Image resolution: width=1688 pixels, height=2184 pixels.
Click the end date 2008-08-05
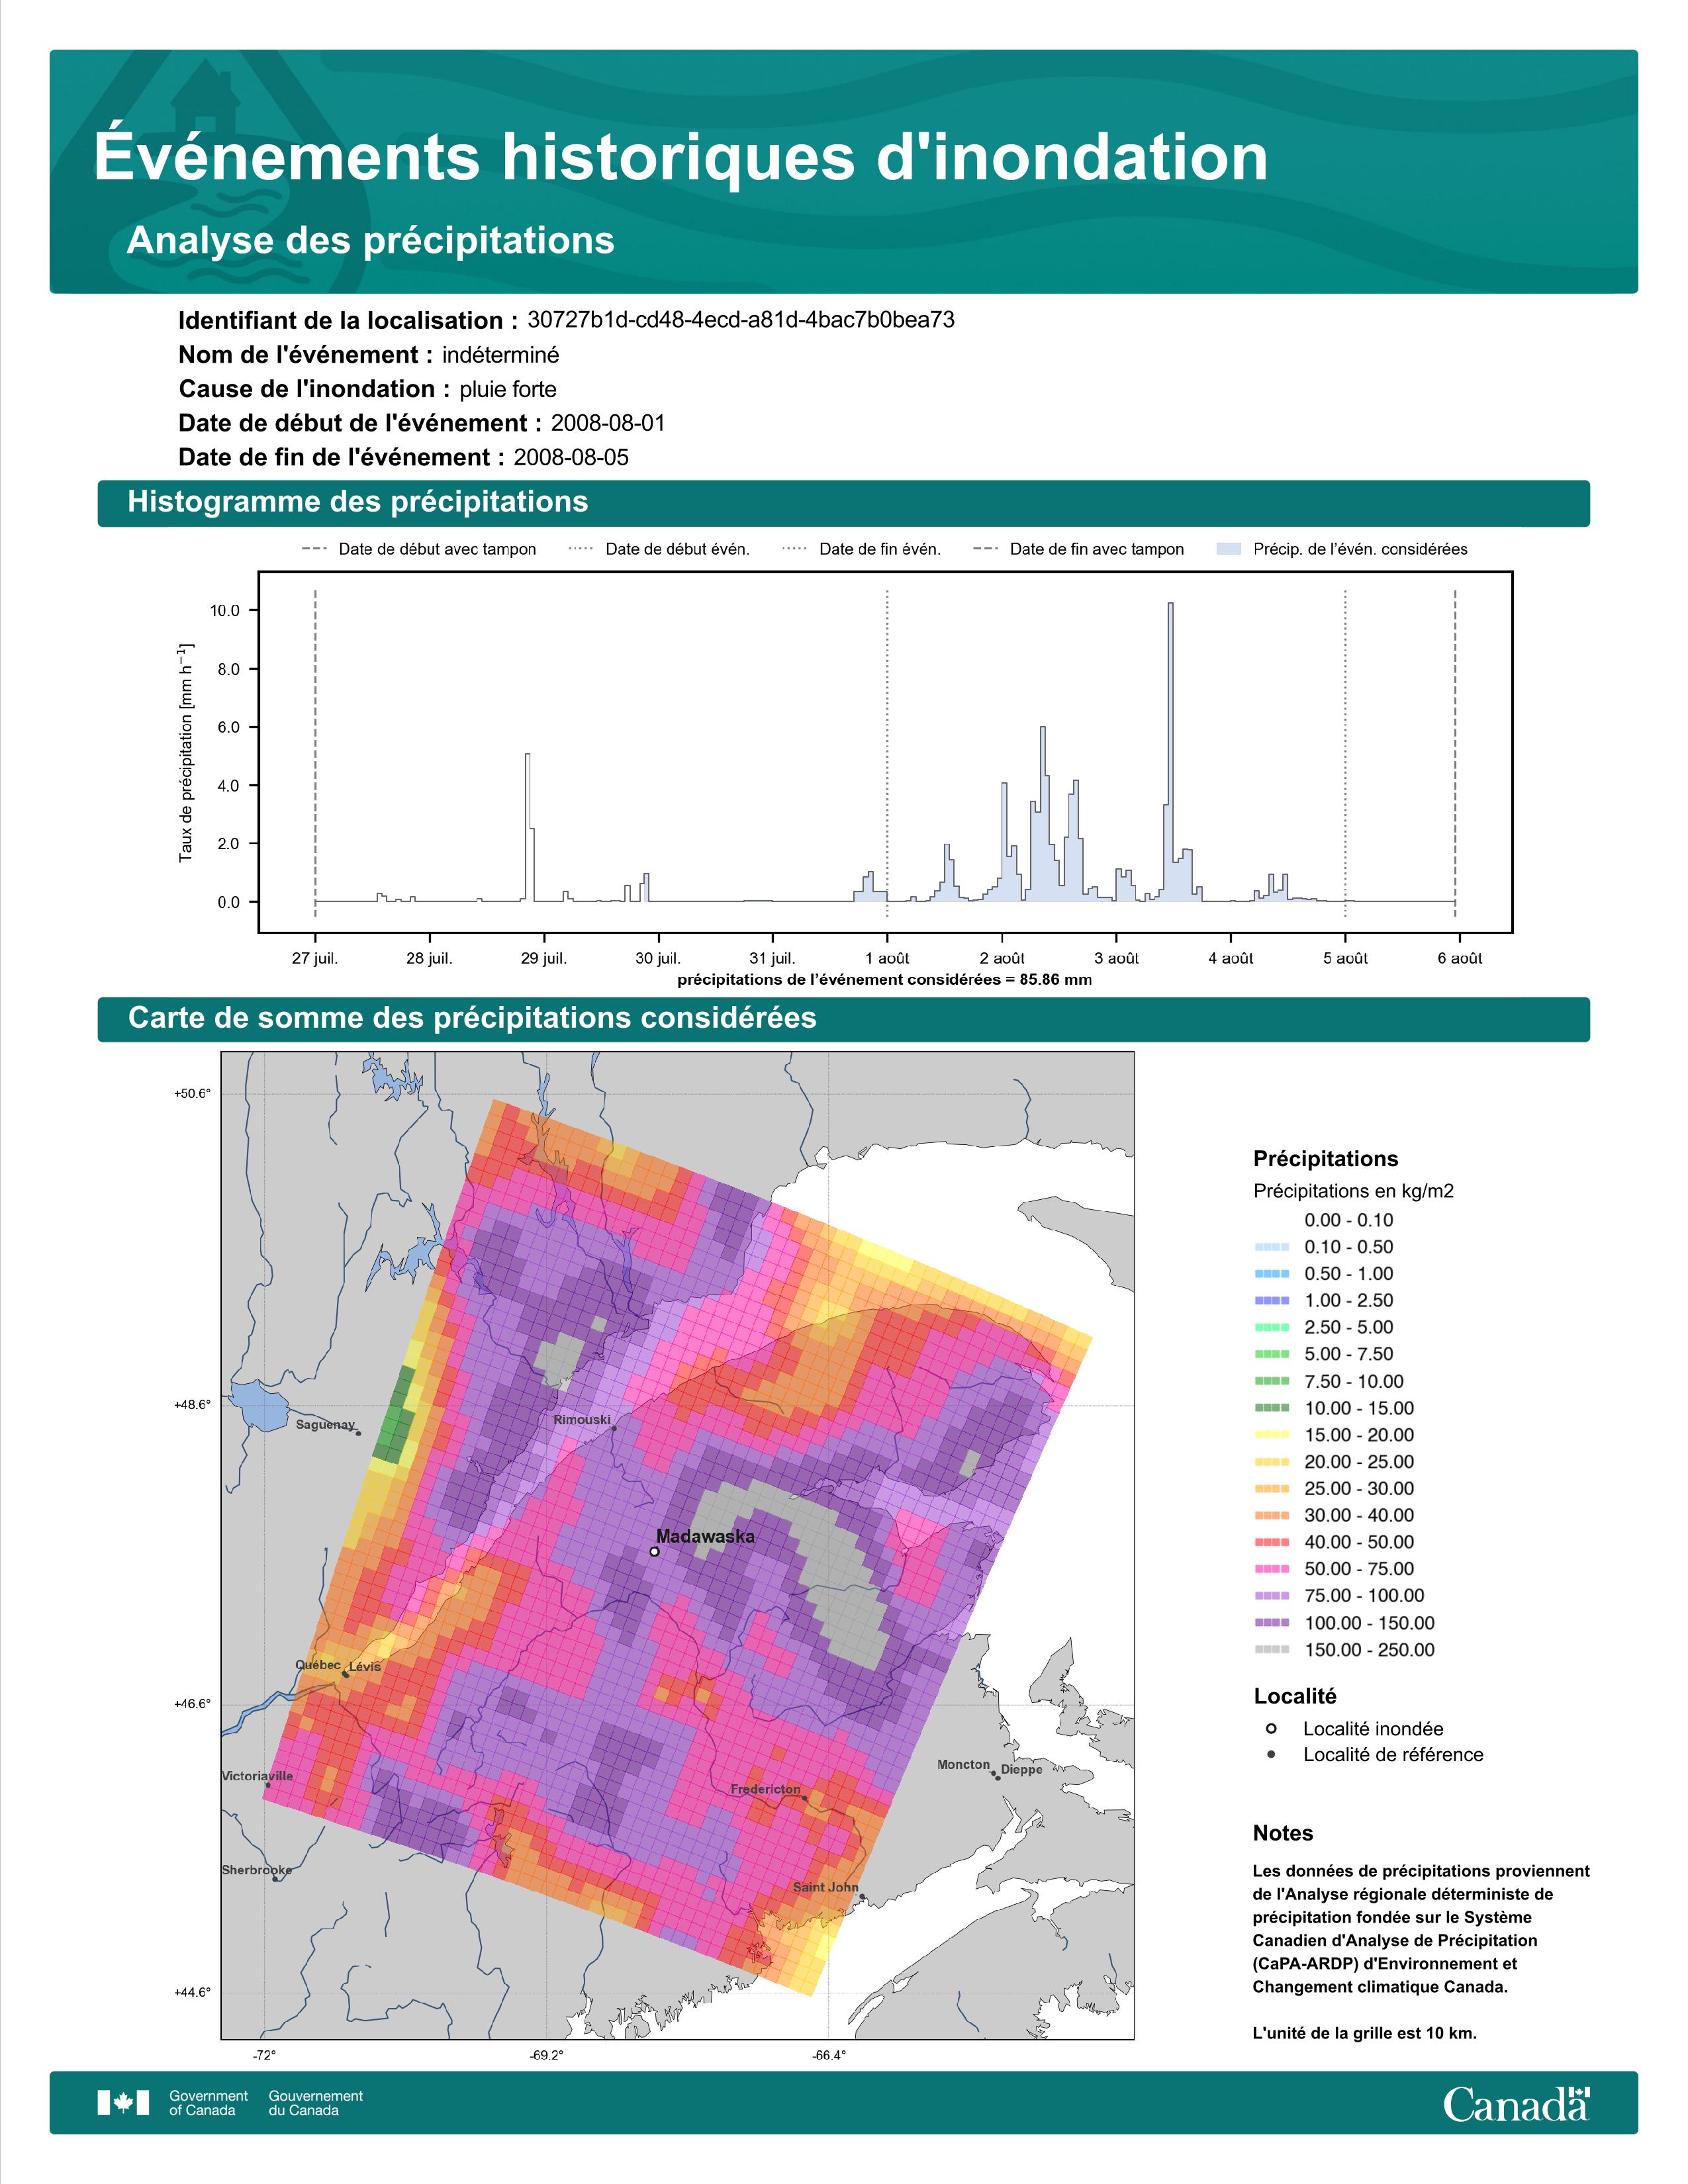pyautogui.click(x=571, y=457)
